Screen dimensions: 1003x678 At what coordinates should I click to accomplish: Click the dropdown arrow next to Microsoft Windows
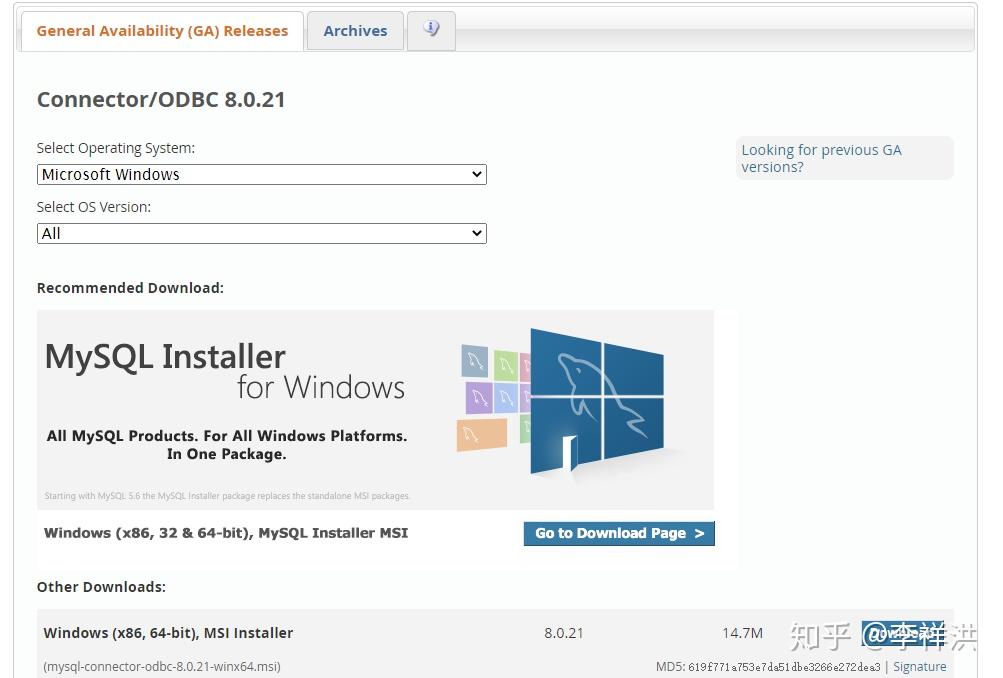477,174
